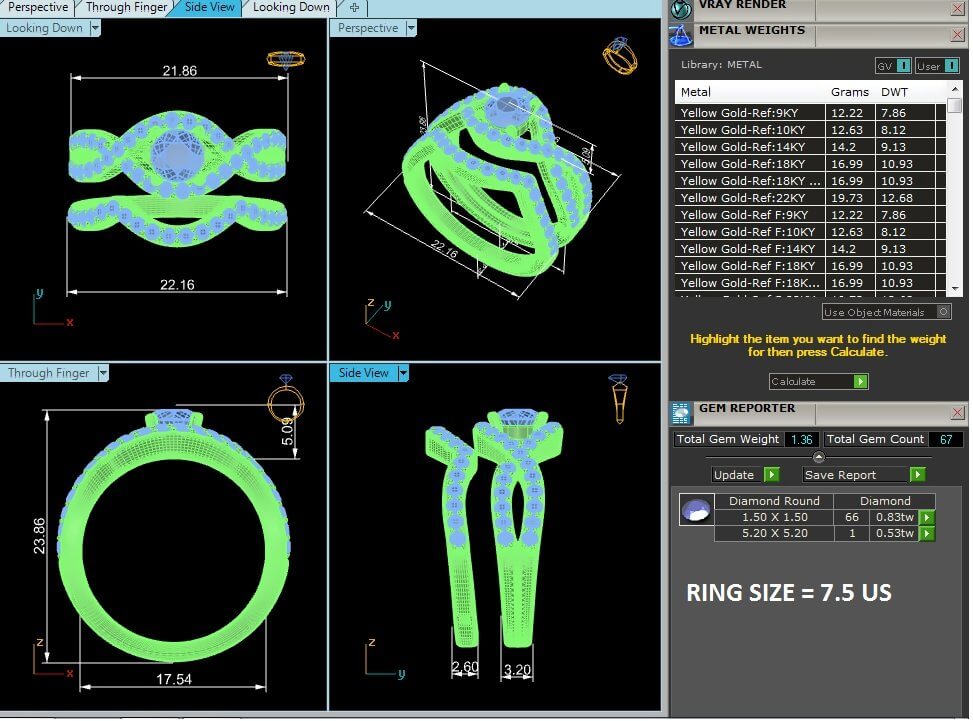Click the ring view icon in Perspective viewport
This screenshot has width=973, height=721.
click(619, 55)
